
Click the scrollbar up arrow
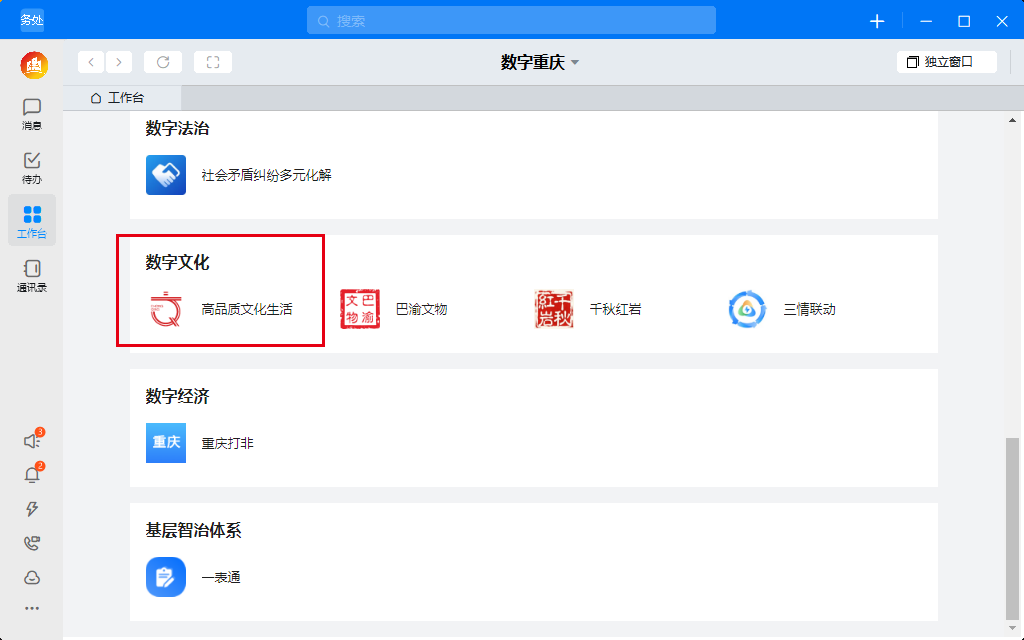coord(1012,120)
